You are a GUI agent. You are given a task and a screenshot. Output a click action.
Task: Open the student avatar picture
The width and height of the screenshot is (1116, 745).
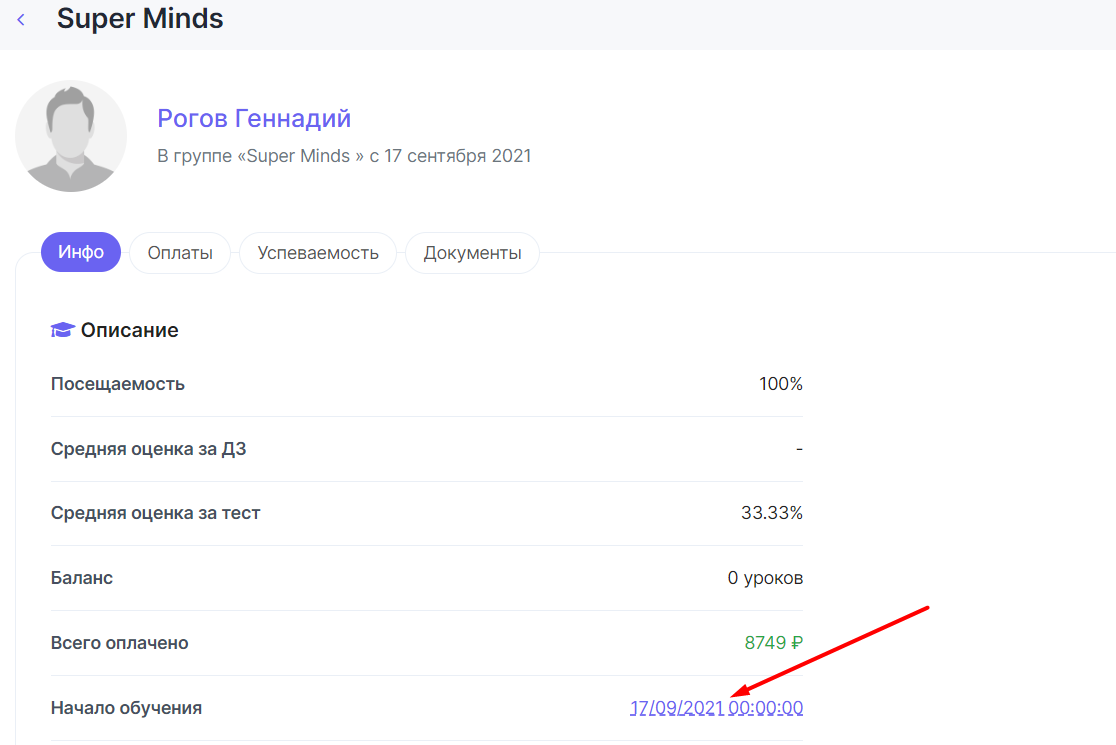(x=71, y=136)
